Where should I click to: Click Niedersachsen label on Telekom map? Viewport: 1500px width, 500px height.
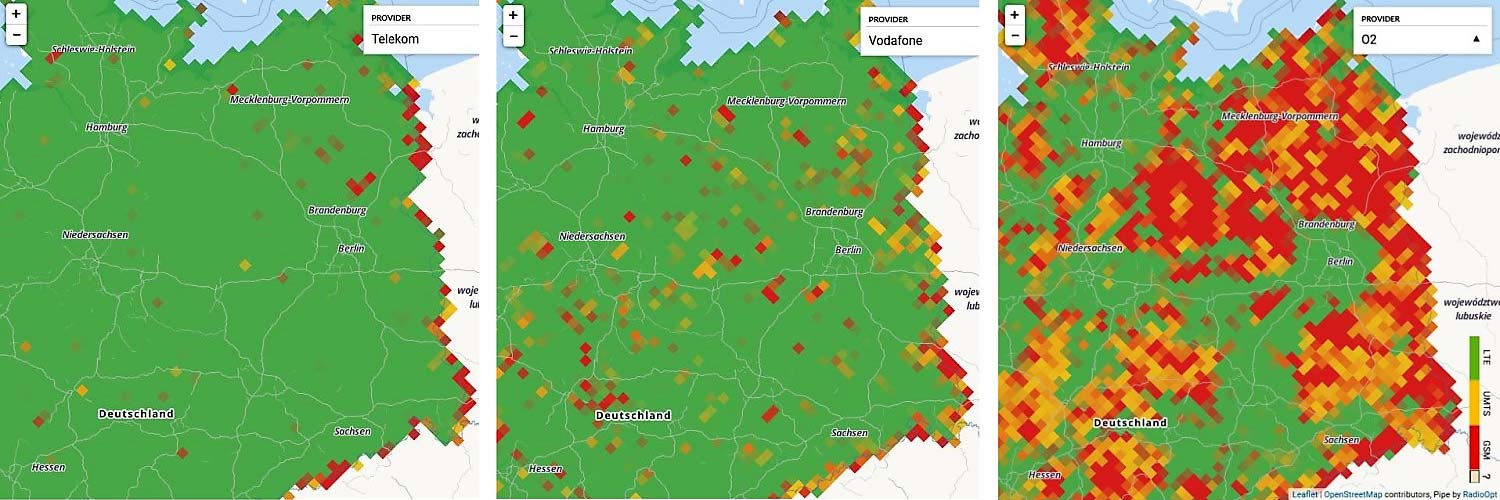click(95, 235)
